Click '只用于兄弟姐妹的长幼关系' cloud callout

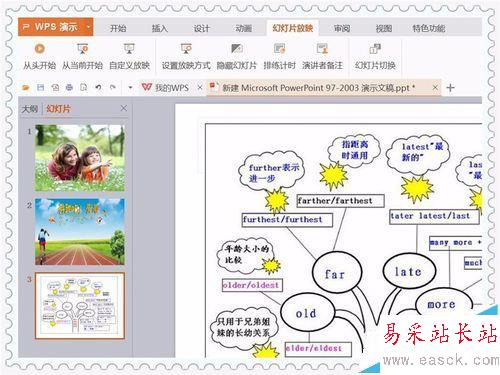coord(244,328)
